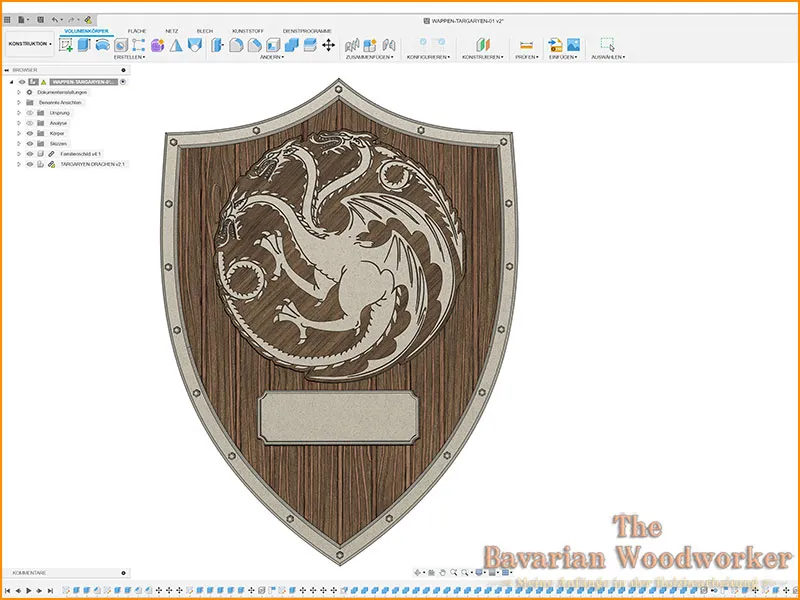Open the purple Create Form tool
This screenshot has height=600, width=800.
pyautogui.click(x=157, y=45)
